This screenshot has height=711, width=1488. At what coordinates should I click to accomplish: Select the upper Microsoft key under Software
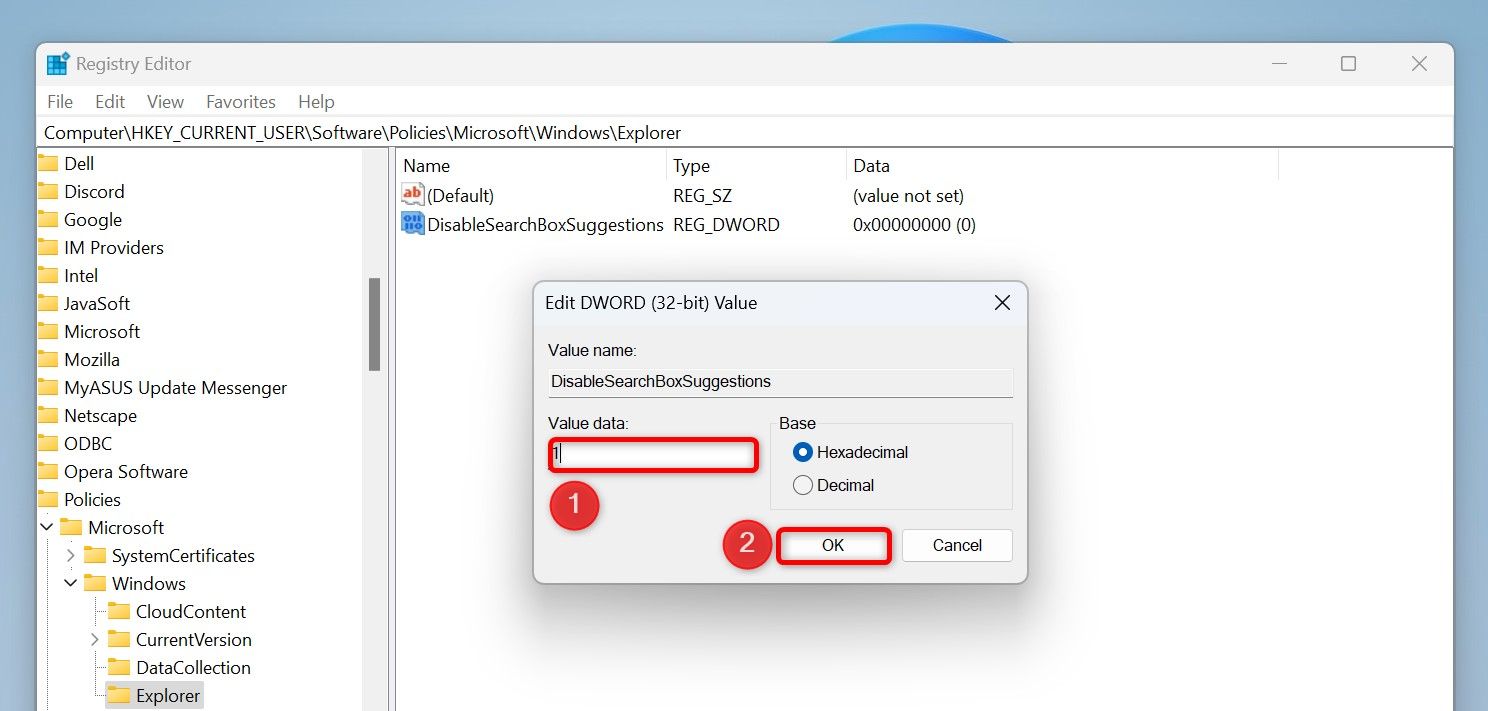pos(102,331)
